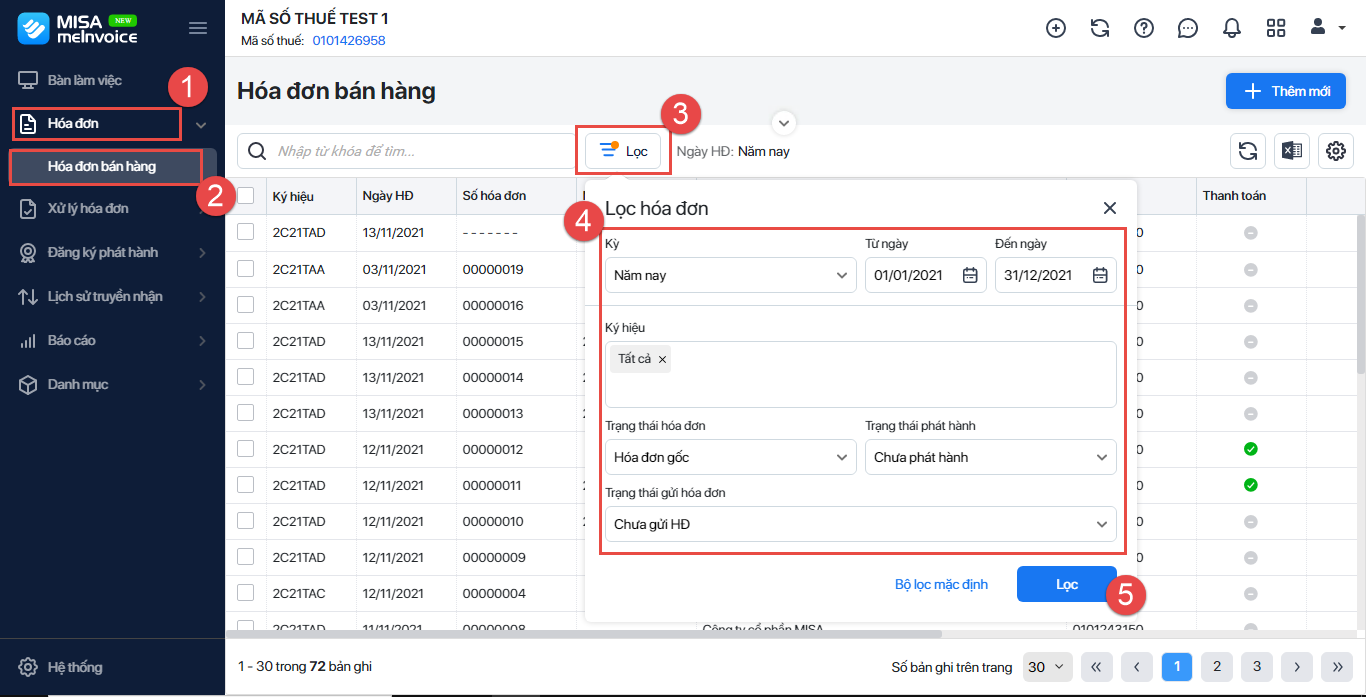
Task: Open the Trạng thái gửi hóa đơn dropdown
Action: click(x=860, y=524)
